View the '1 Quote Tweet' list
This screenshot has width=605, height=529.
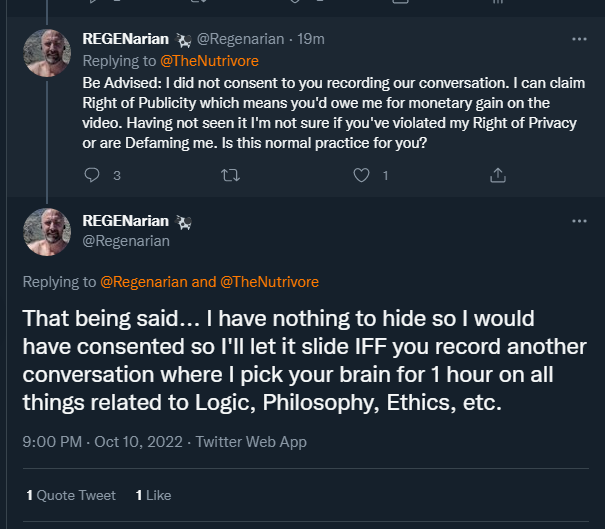tap(71, 495)
